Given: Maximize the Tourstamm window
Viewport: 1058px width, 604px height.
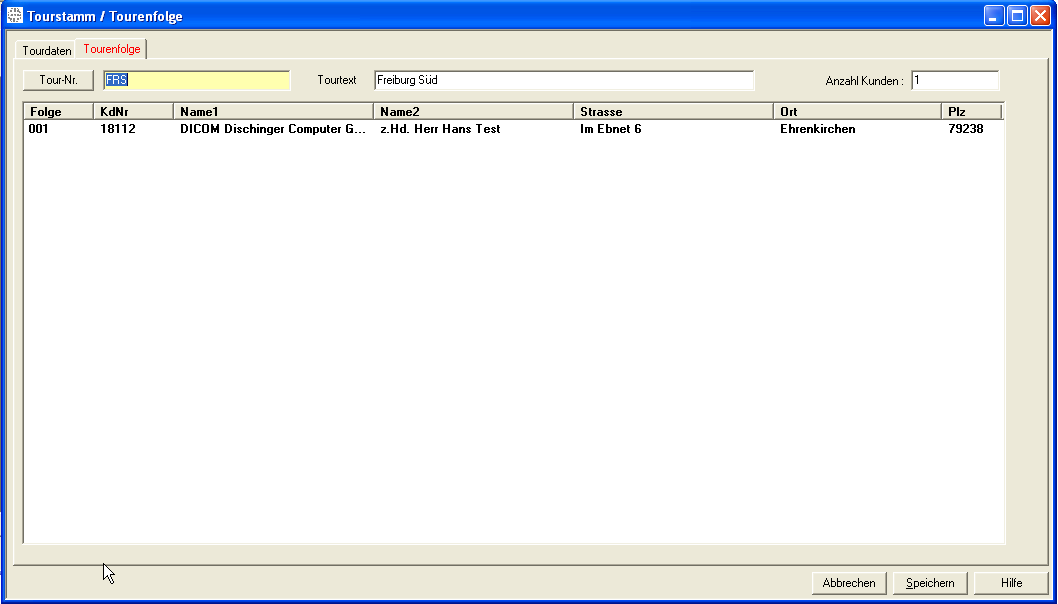Looking at the screenshot, I should [x=1017, y=16].
